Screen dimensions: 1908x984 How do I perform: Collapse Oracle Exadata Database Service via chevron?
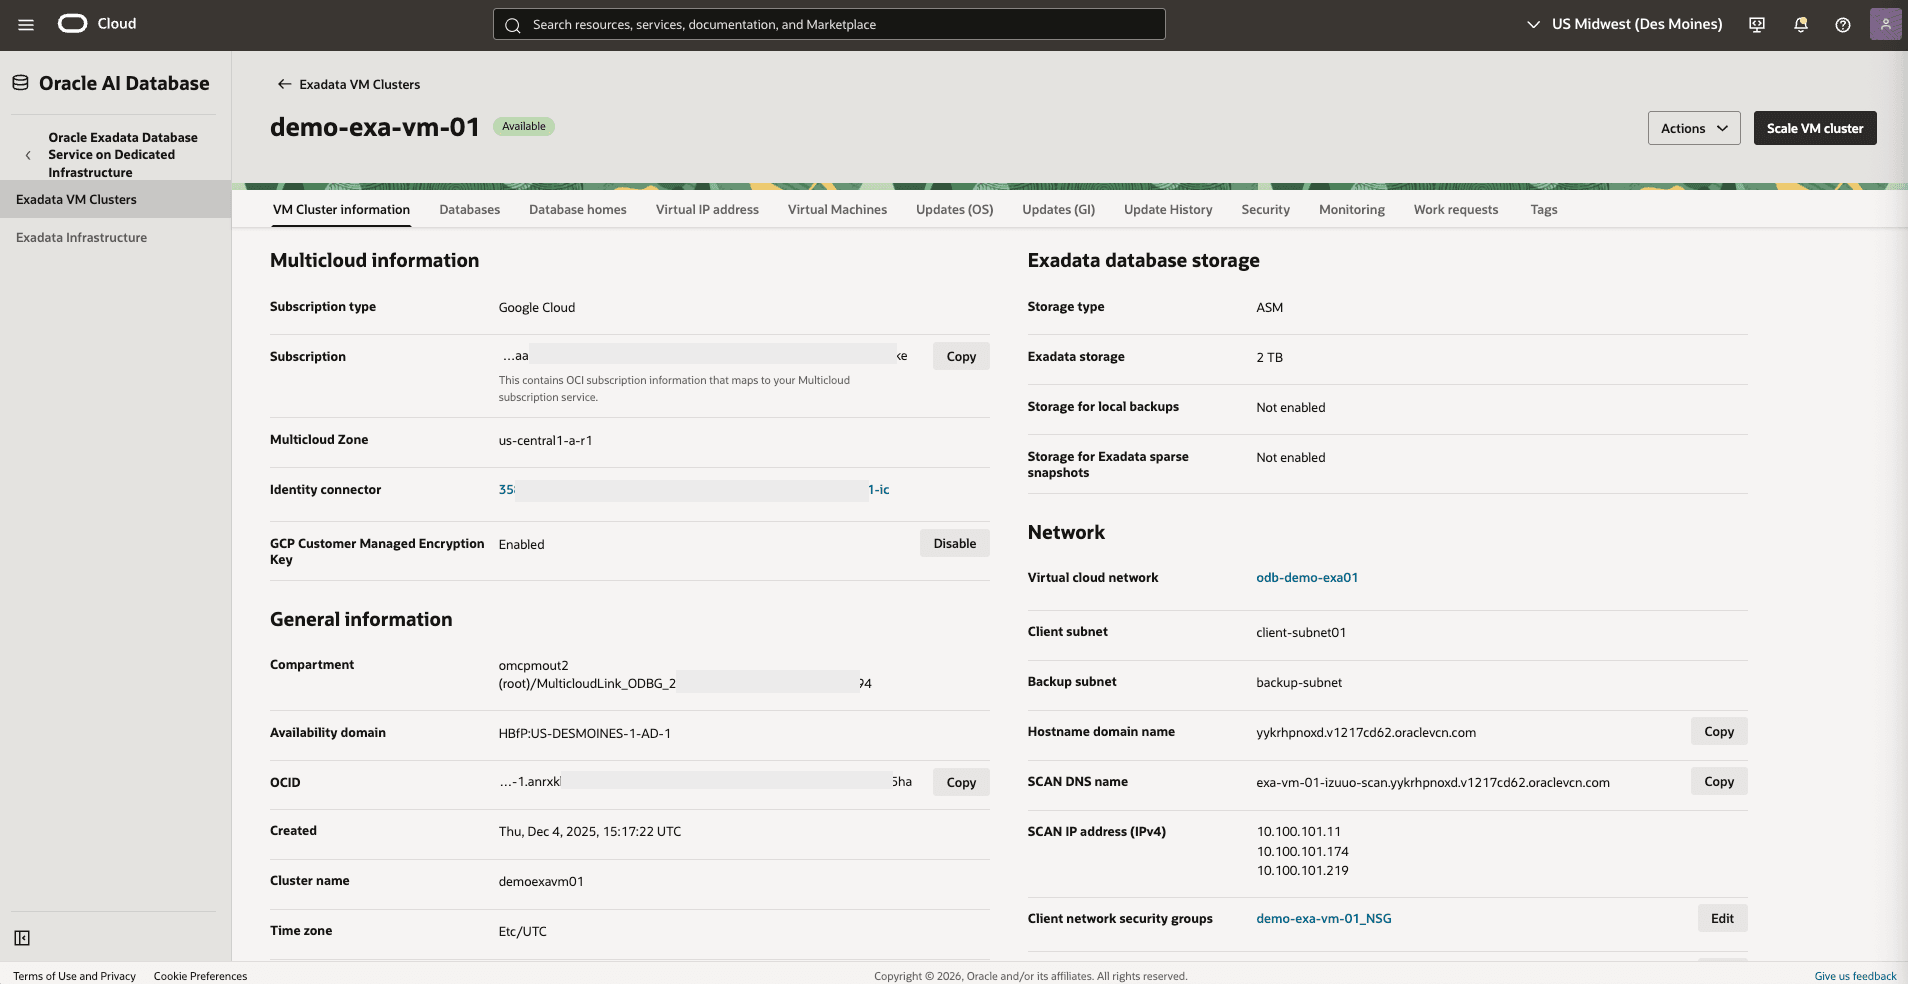point(29,154)
